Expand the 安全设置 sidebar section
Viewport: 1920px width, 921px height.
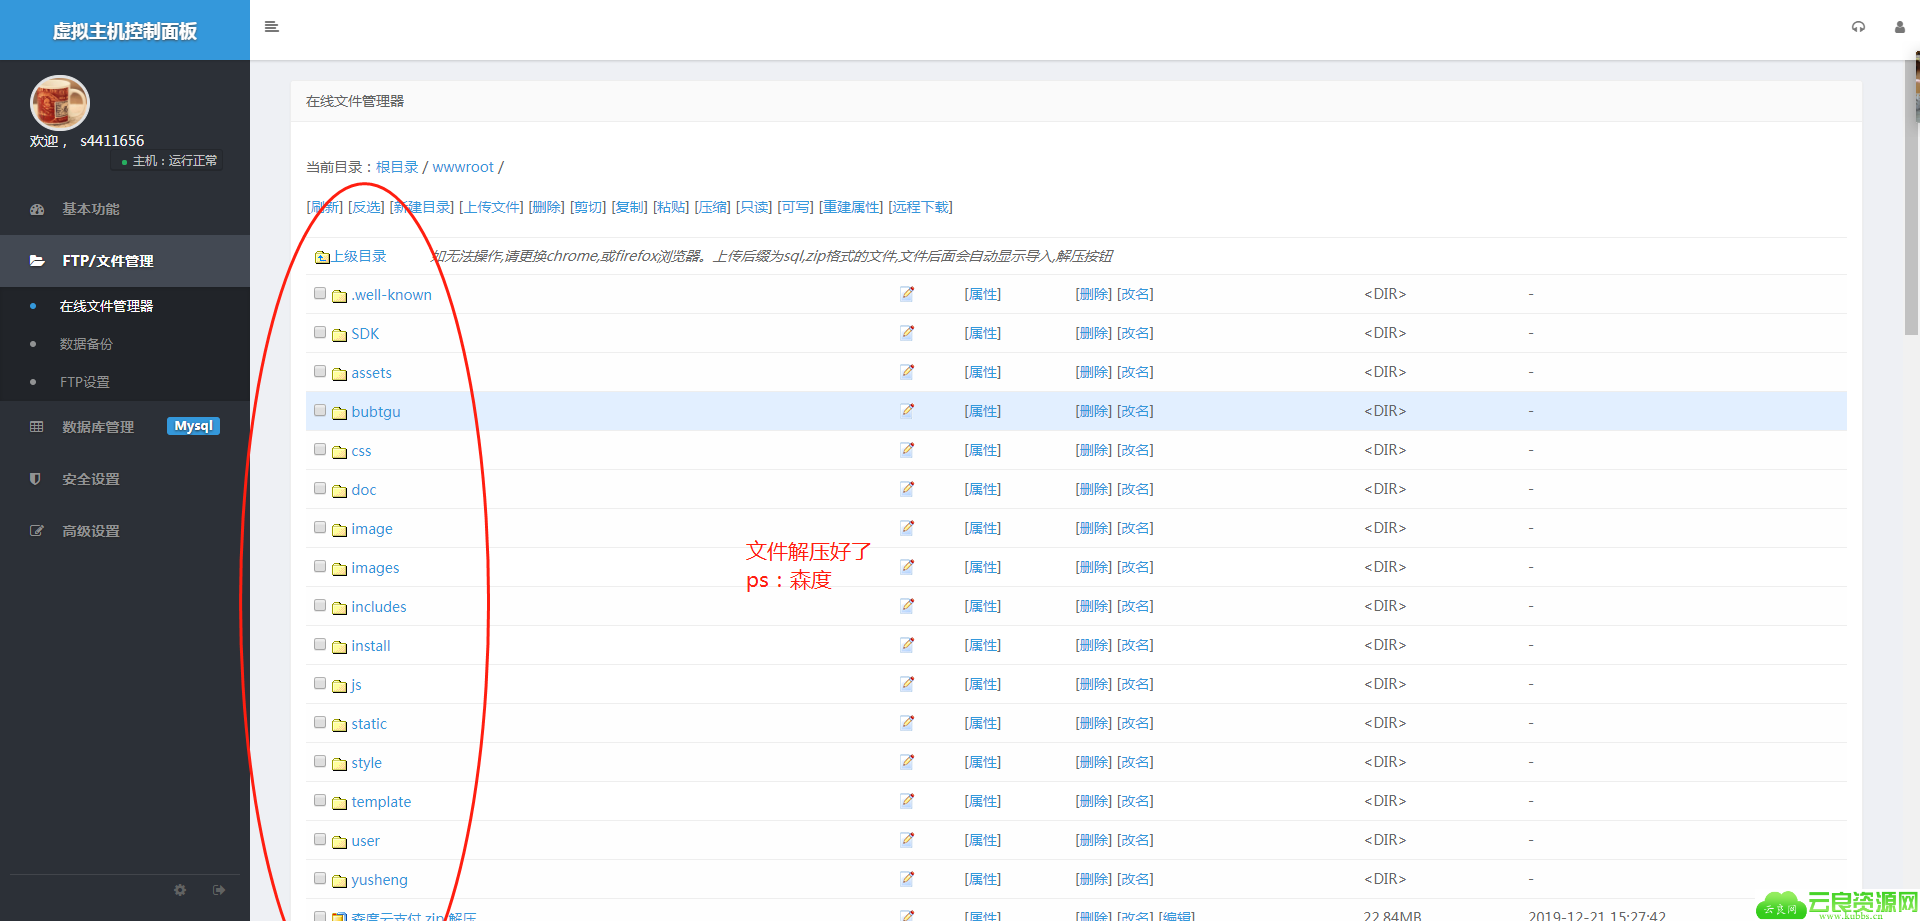[125, 479]
